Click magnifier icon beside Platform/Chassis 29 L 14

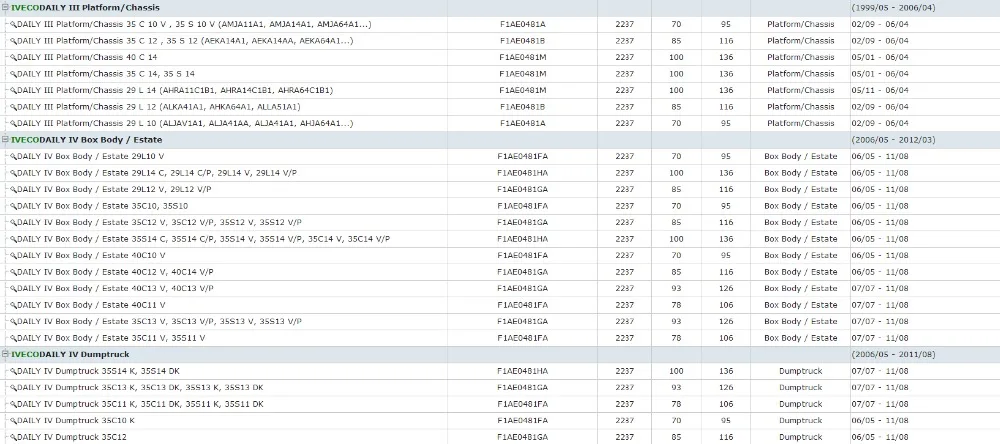click(13, 91)
